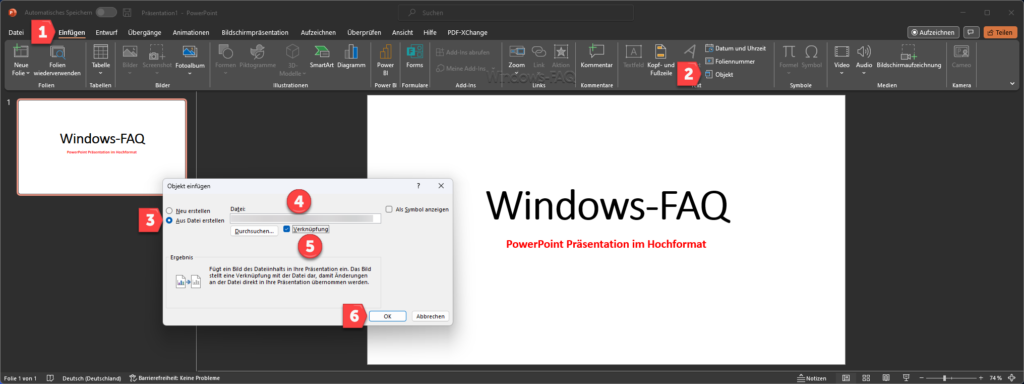Open the Aufzeichnen ribbon tab

click(318, 32)
